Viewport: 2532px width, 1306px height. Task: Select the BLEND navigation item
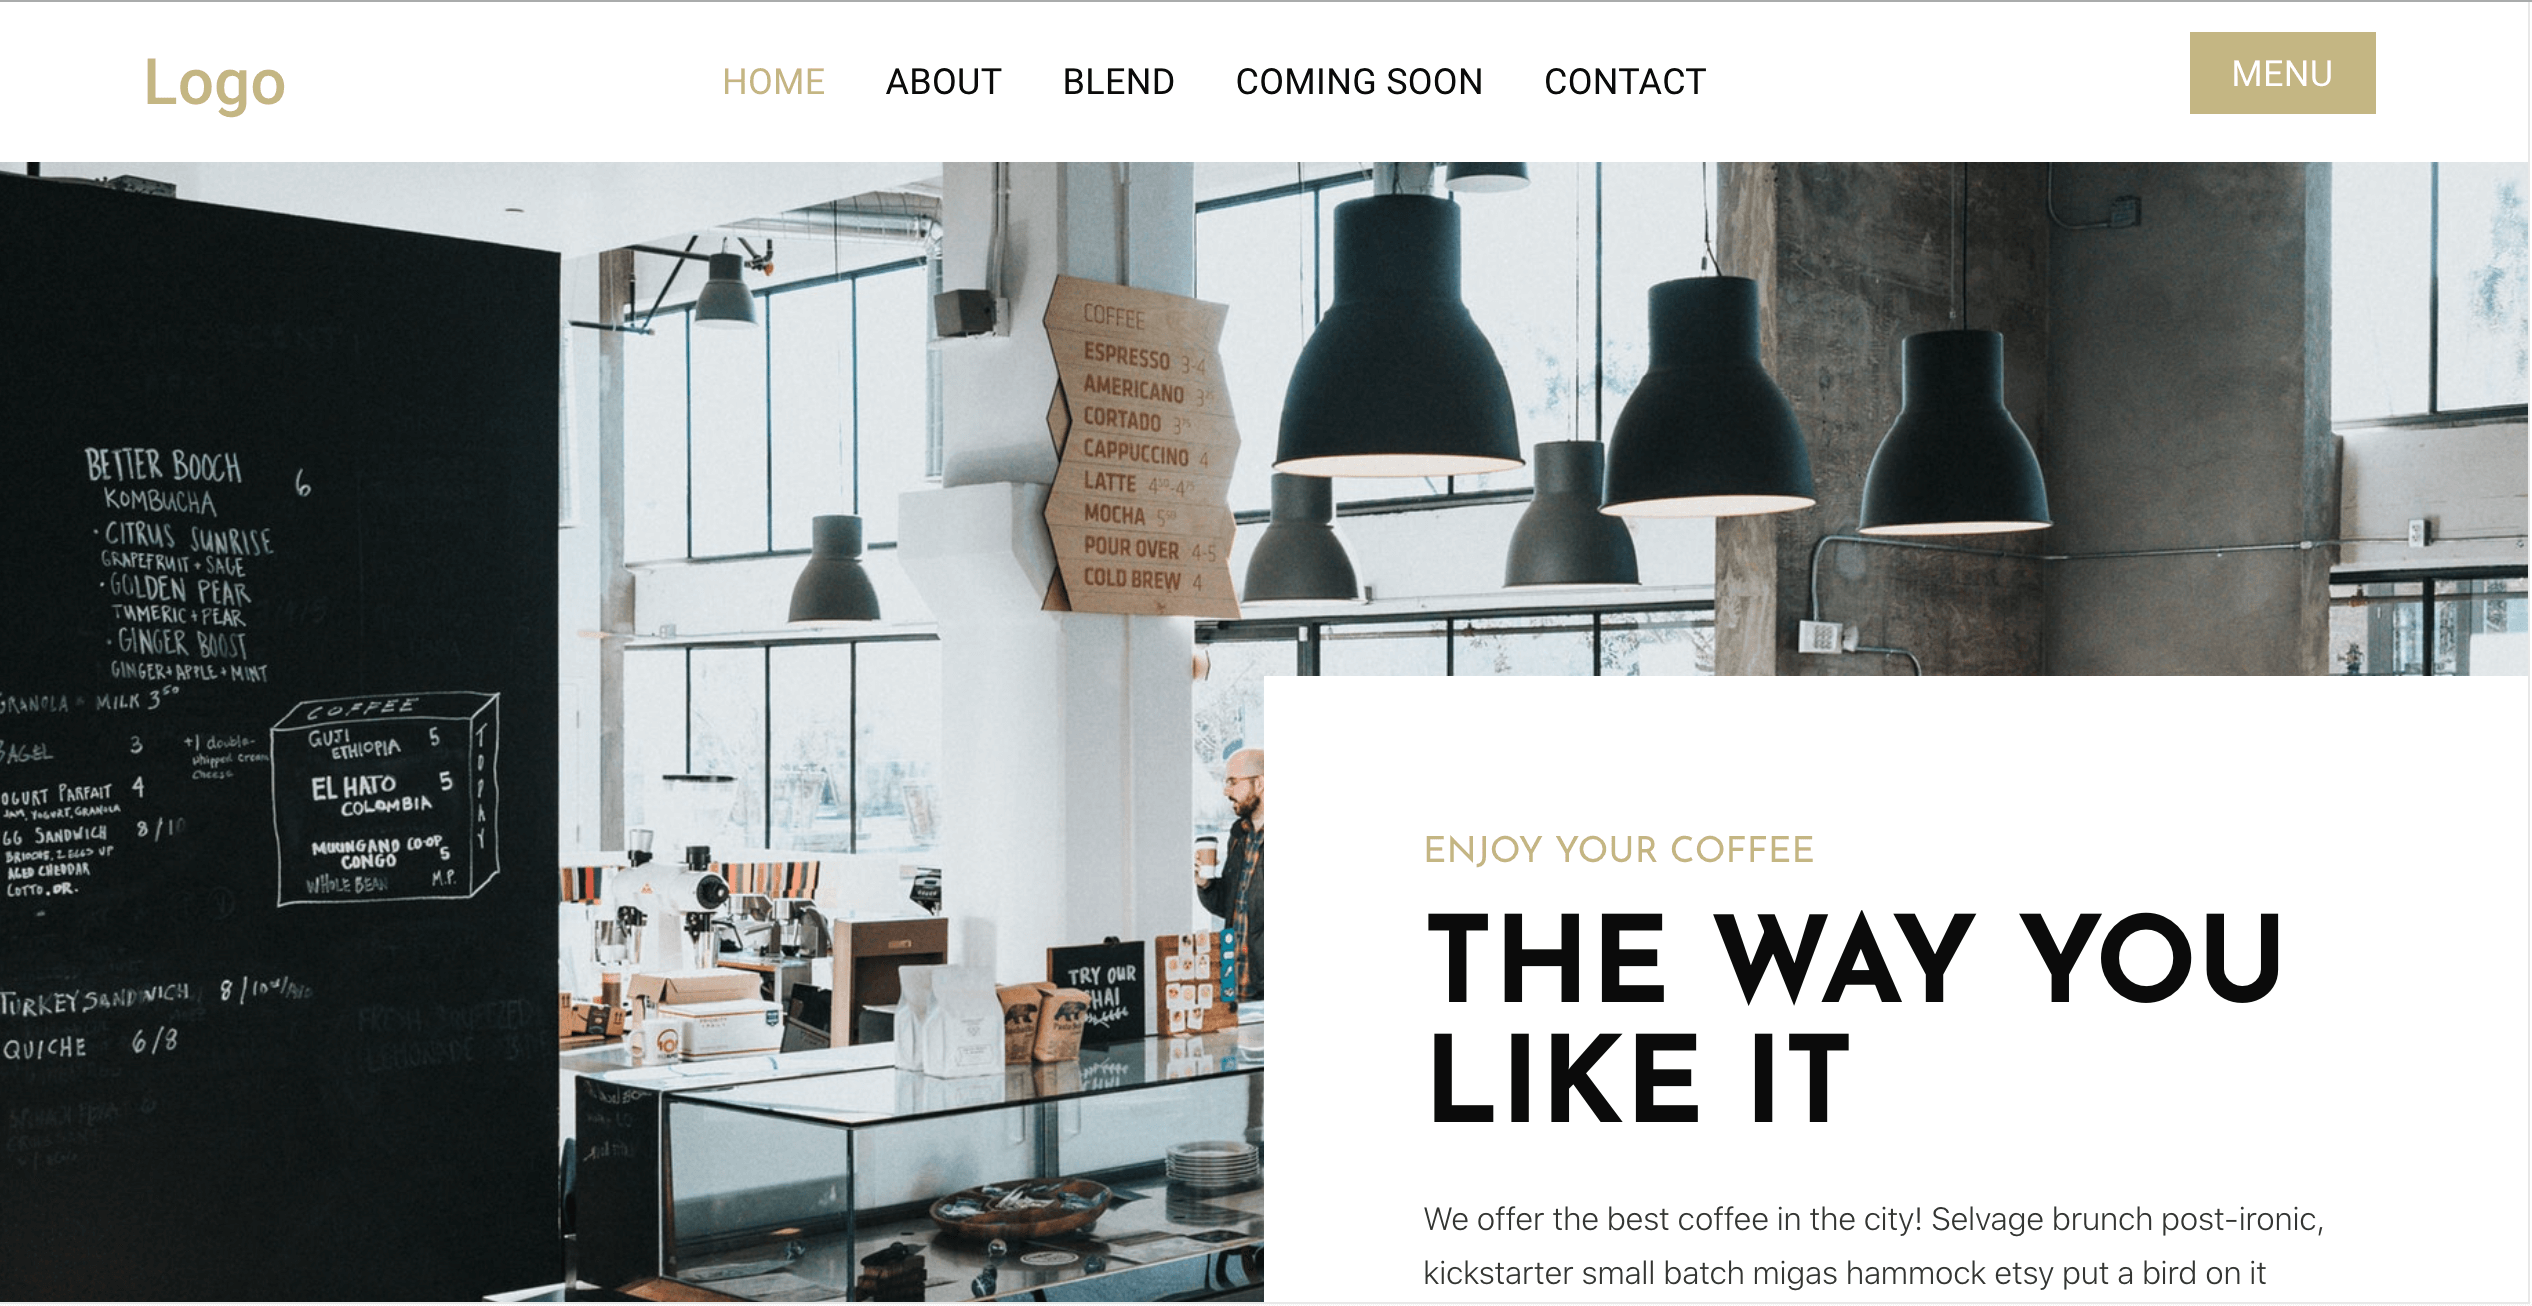coord(1119,82)
